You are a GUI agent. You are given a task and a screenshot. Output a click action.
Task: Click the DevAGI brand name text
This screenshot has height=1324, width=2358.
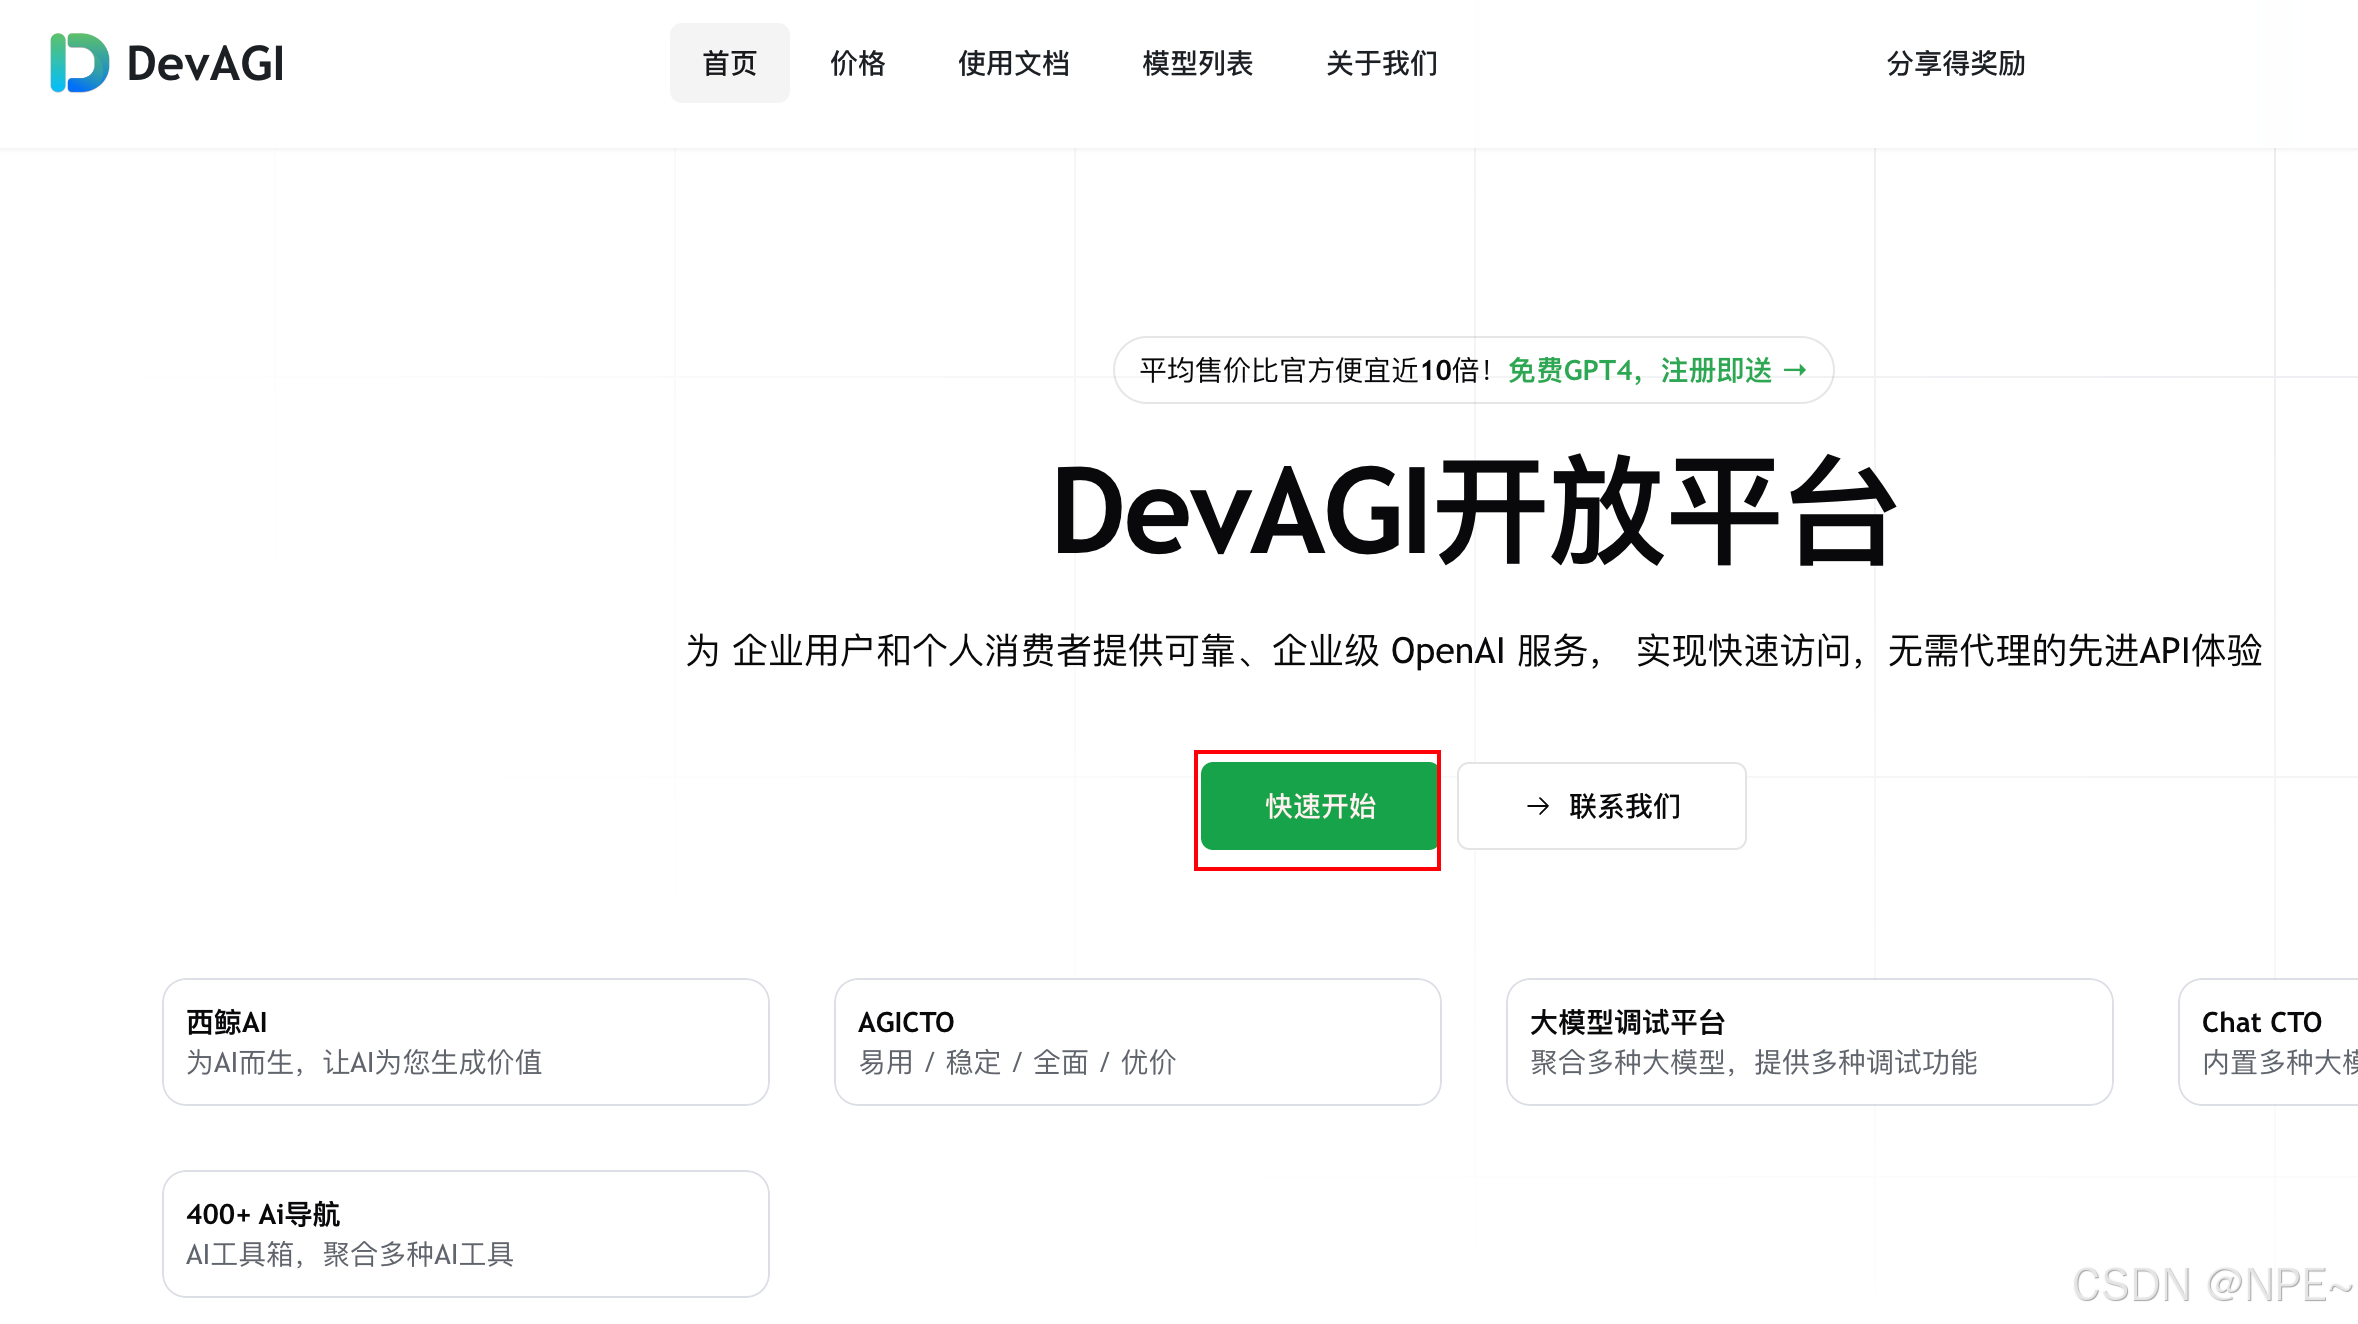click(205, 63)
